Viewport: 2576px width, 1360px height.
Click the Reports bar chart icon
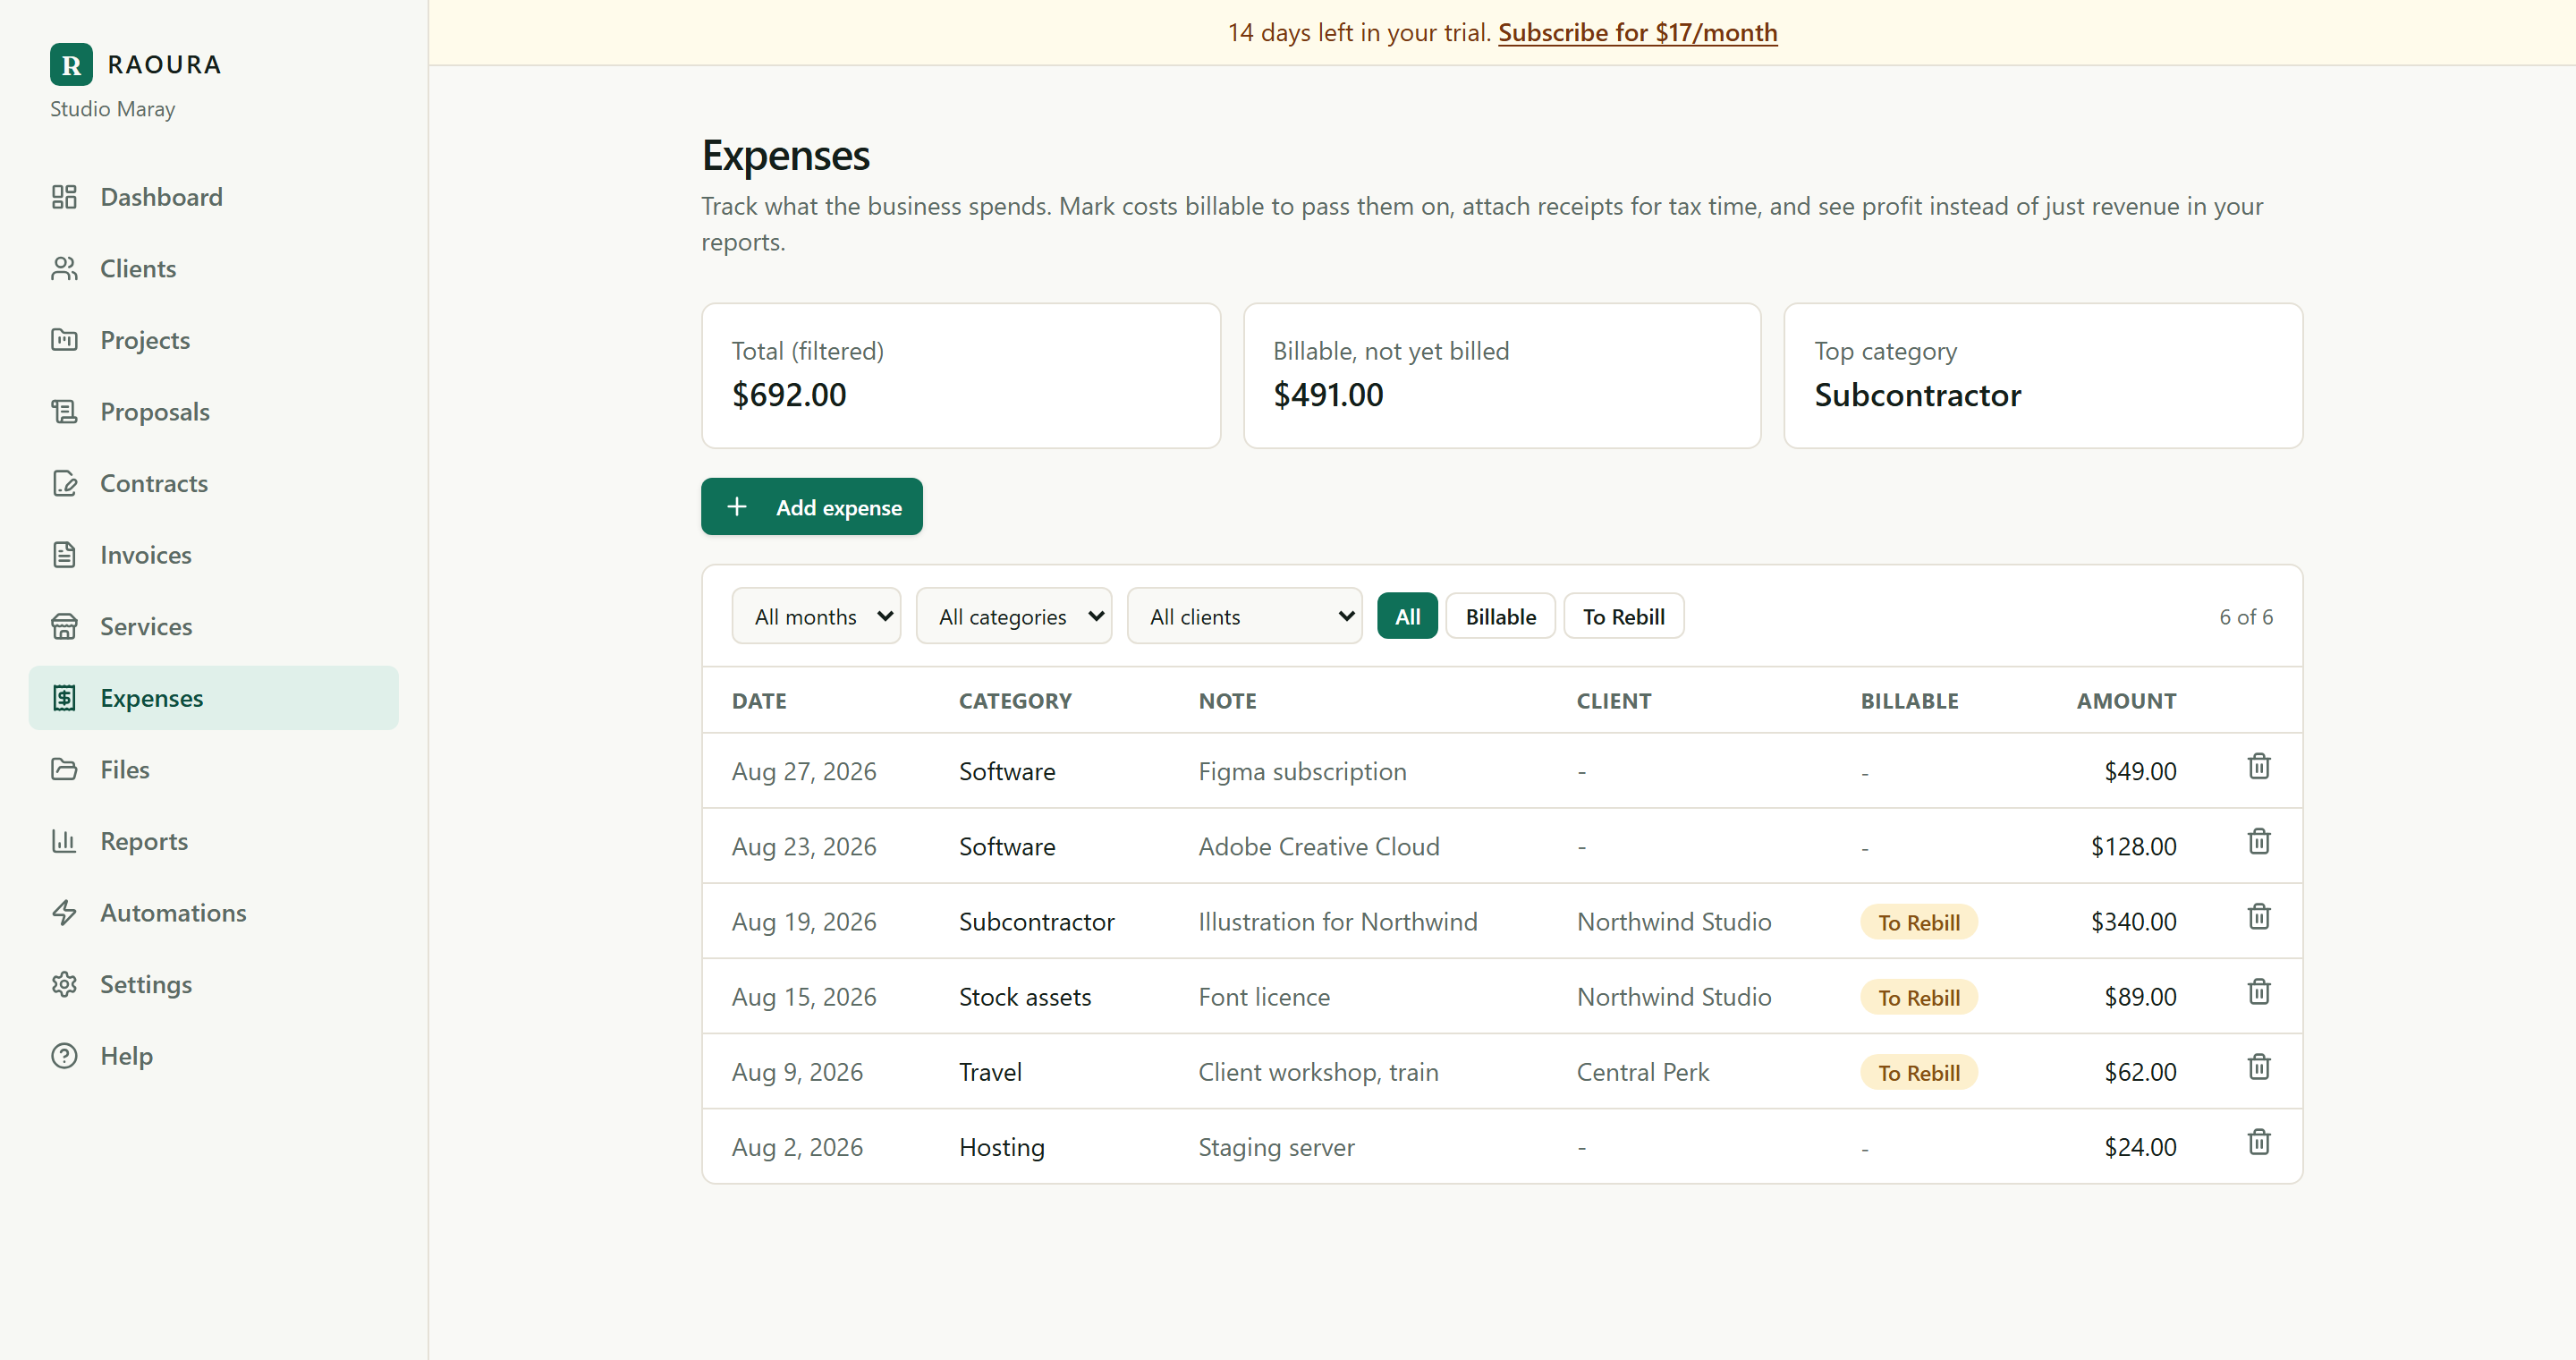(x=64, y=841)
